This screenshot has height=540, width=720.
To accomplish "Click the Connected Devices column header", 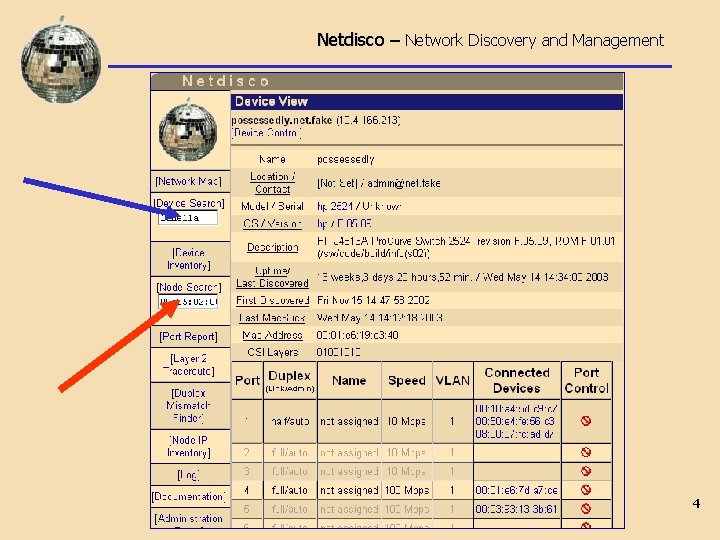I will click(517, 380).
